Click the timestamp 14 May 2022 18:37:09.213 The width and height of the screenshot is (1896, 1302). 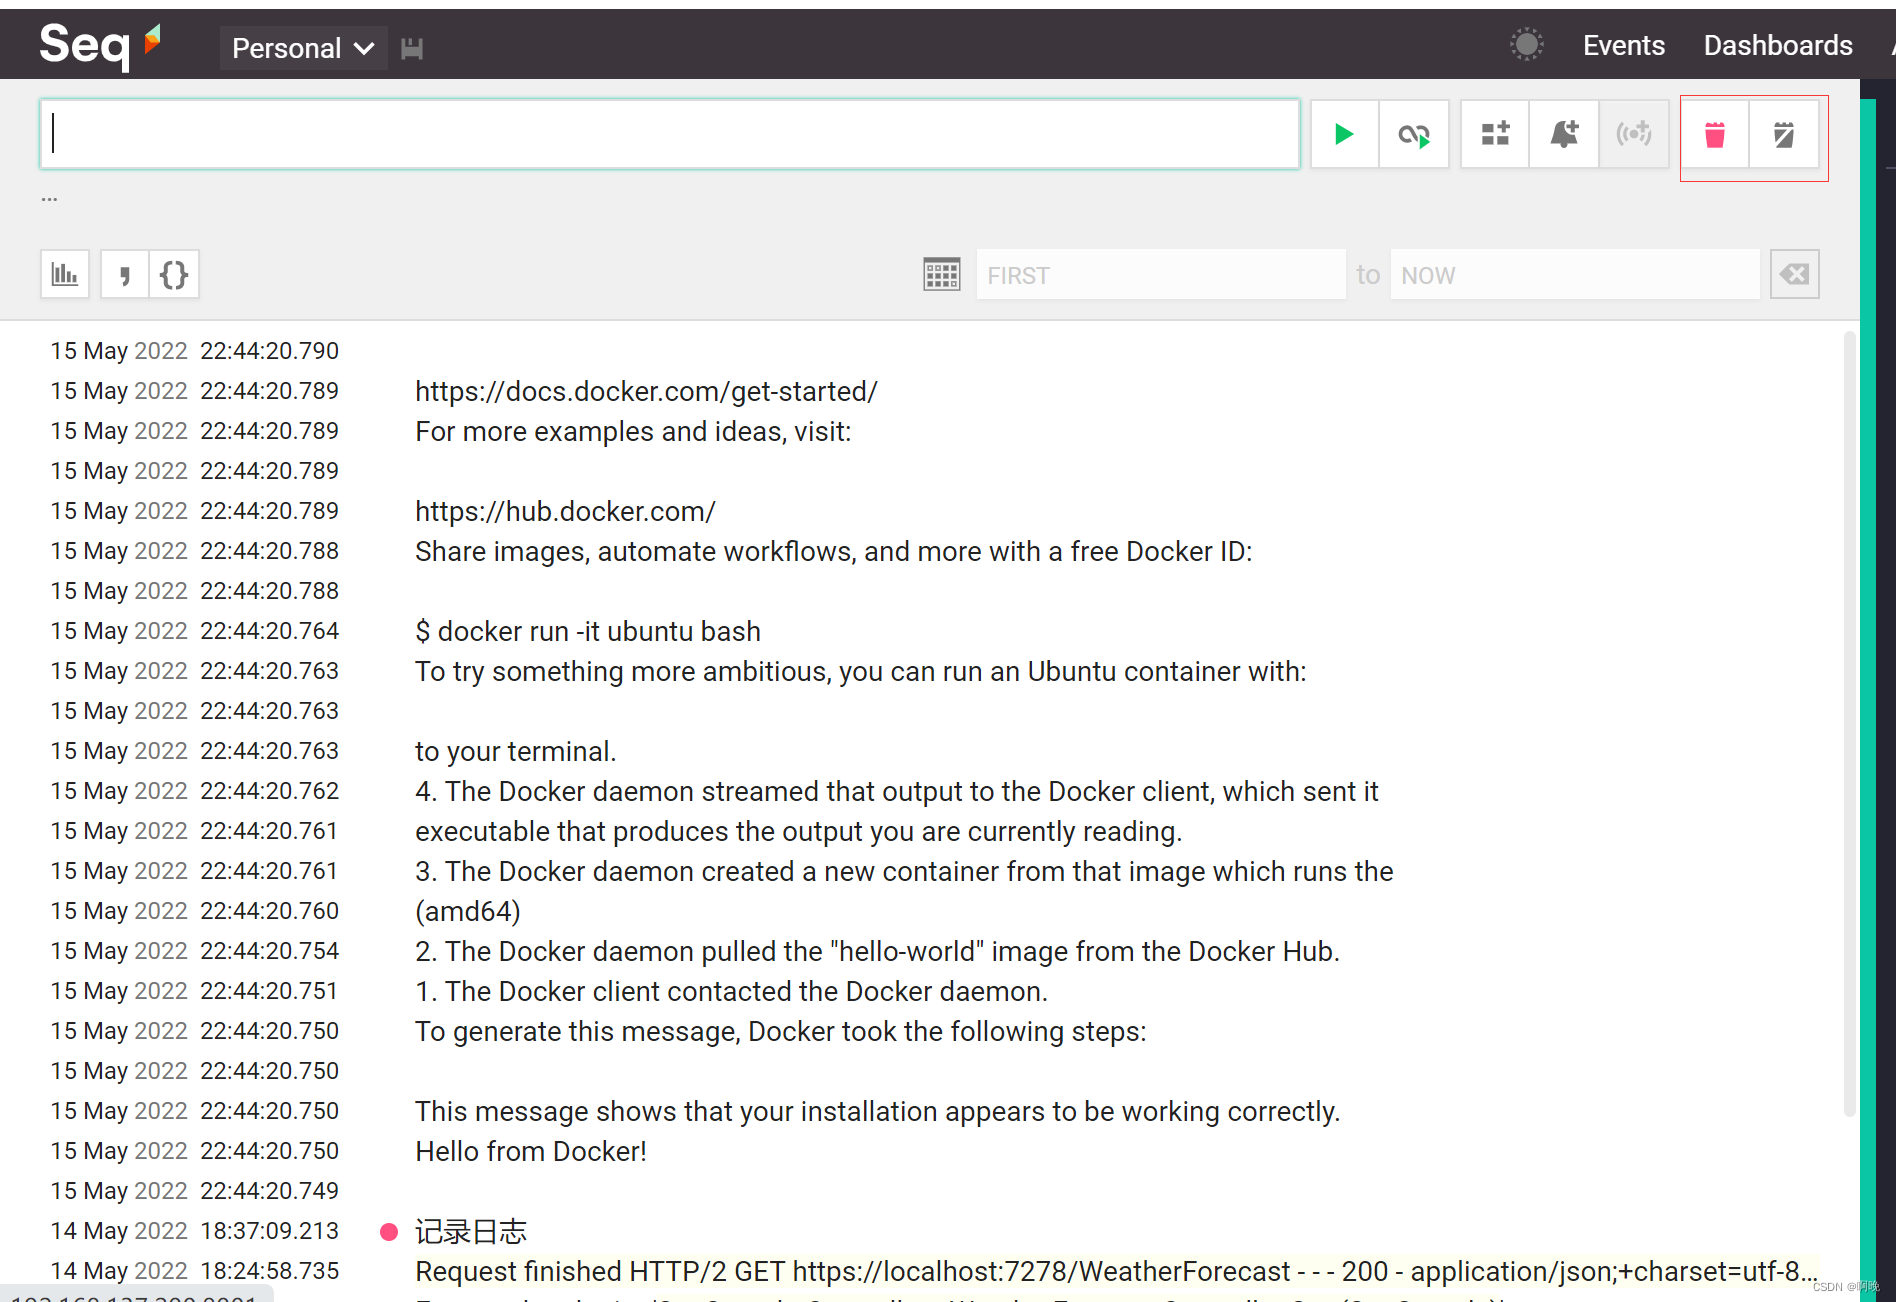point(194,1231)
